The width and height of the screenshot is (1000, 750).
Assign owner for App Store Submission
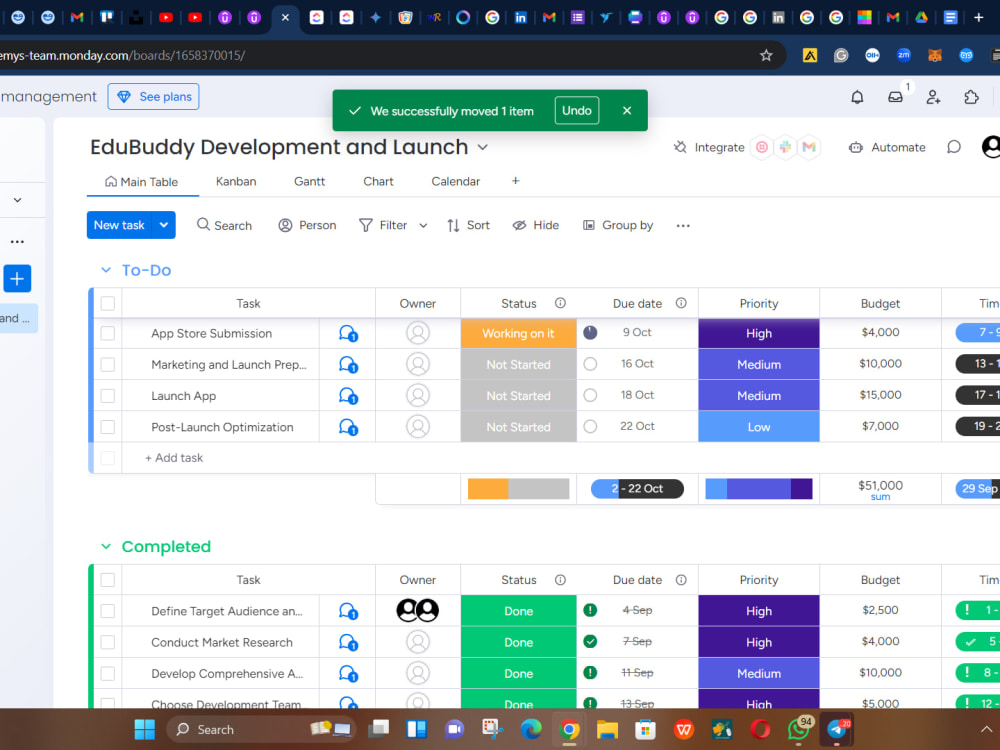418,333
